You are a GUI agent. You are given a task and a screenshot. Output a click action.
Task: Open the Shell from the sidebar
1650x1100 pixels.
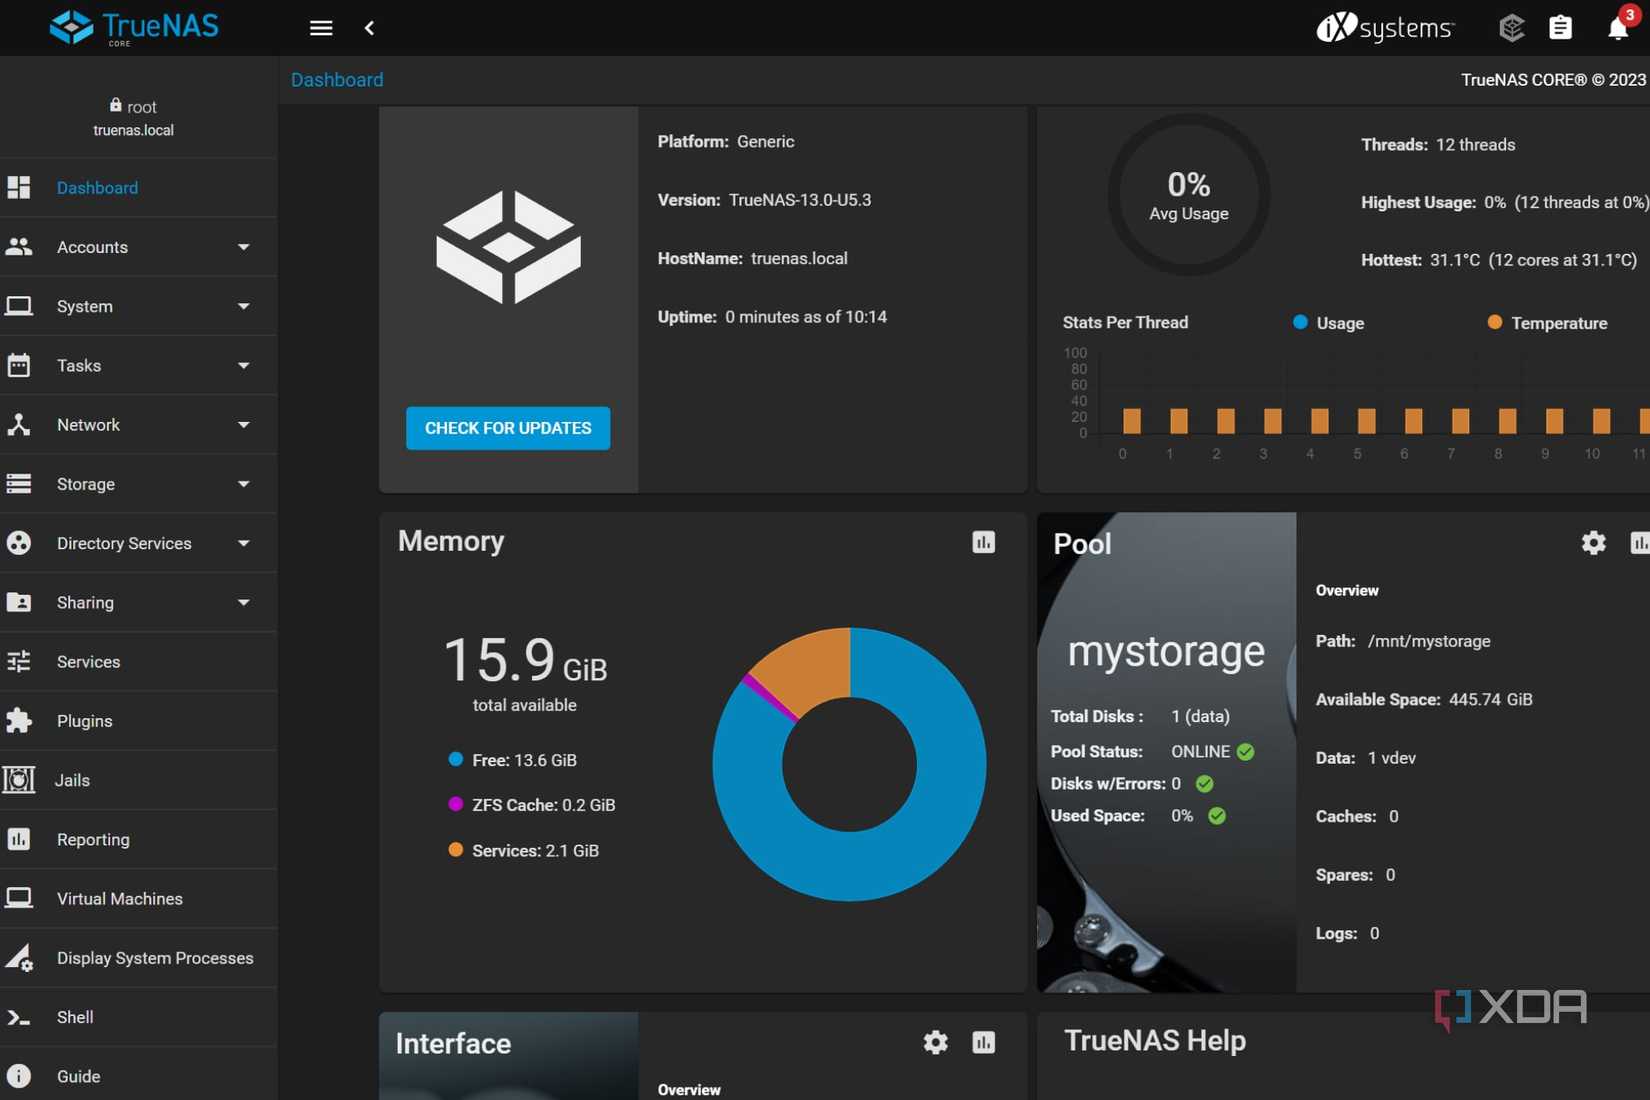tap(75, 1017)
